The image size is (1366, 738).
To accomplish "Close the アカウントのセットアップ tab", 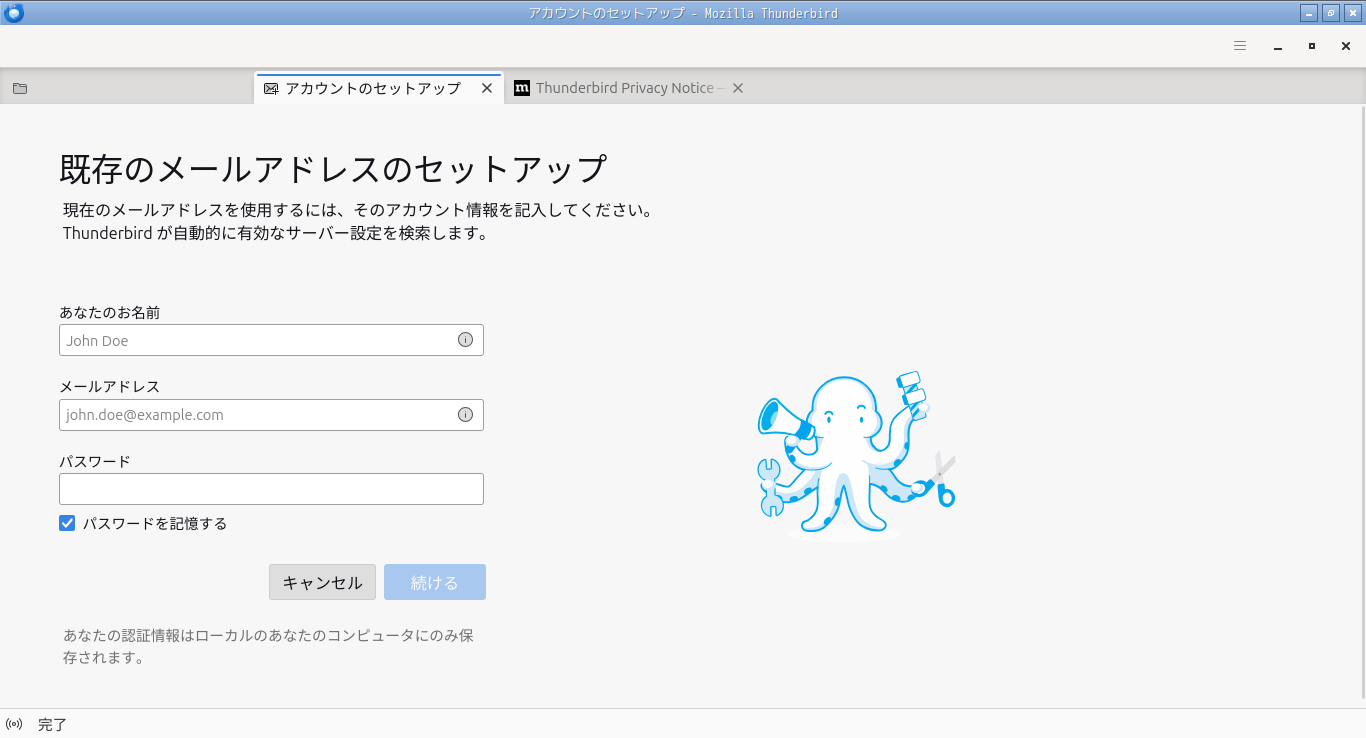I will click(487, 88).
